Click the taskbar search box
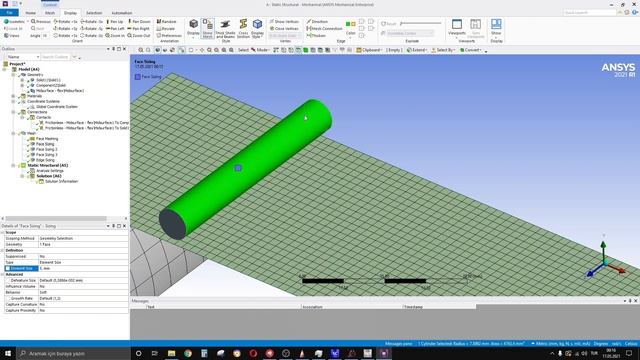 point(73,353)
